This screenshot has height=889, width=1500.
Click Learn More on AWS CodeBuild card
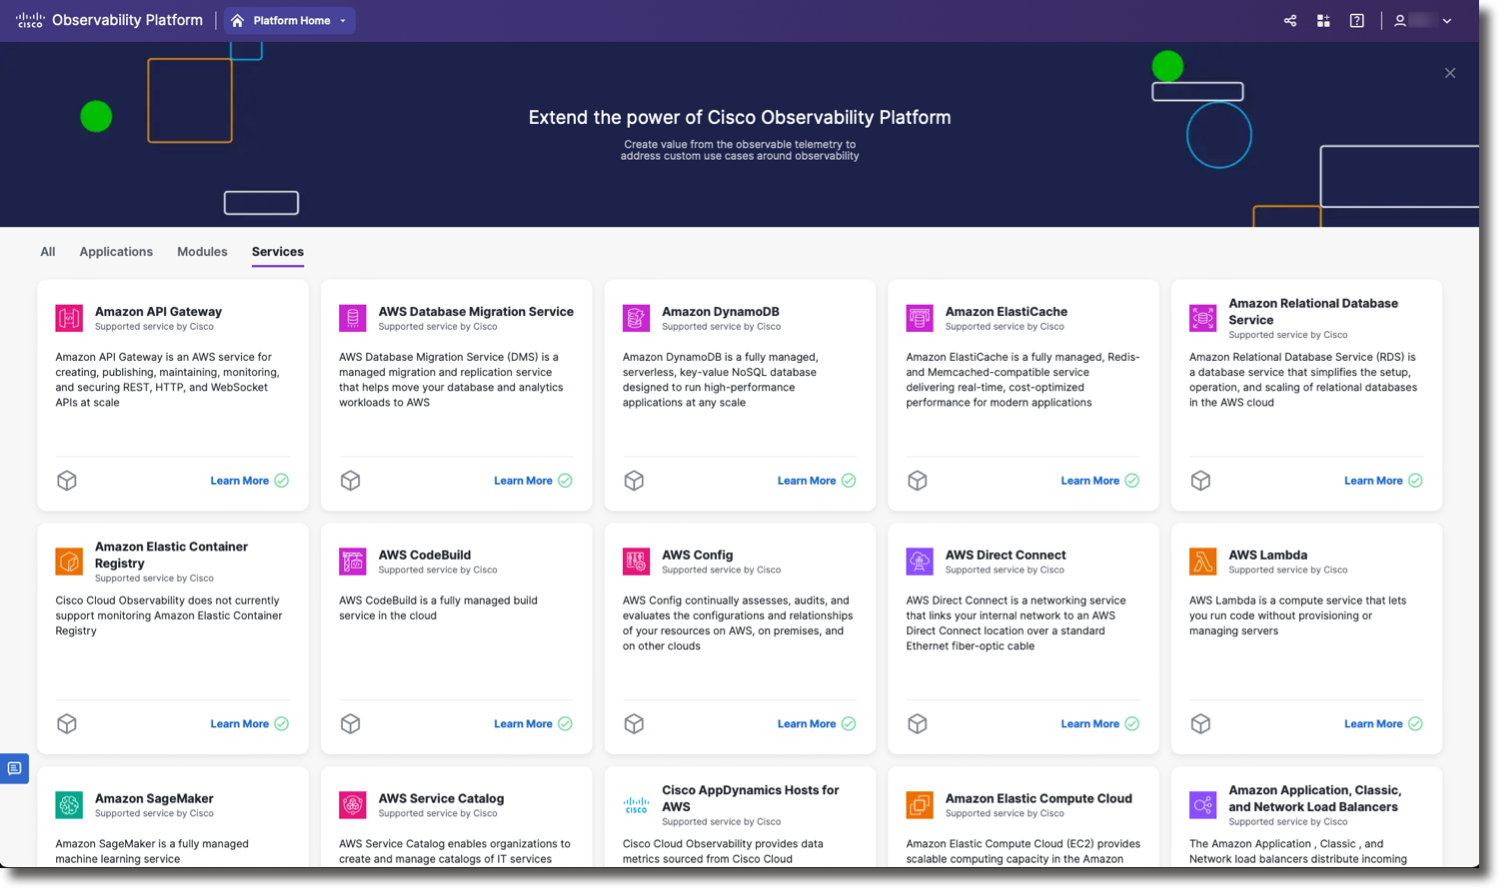[x=523, y=724]
